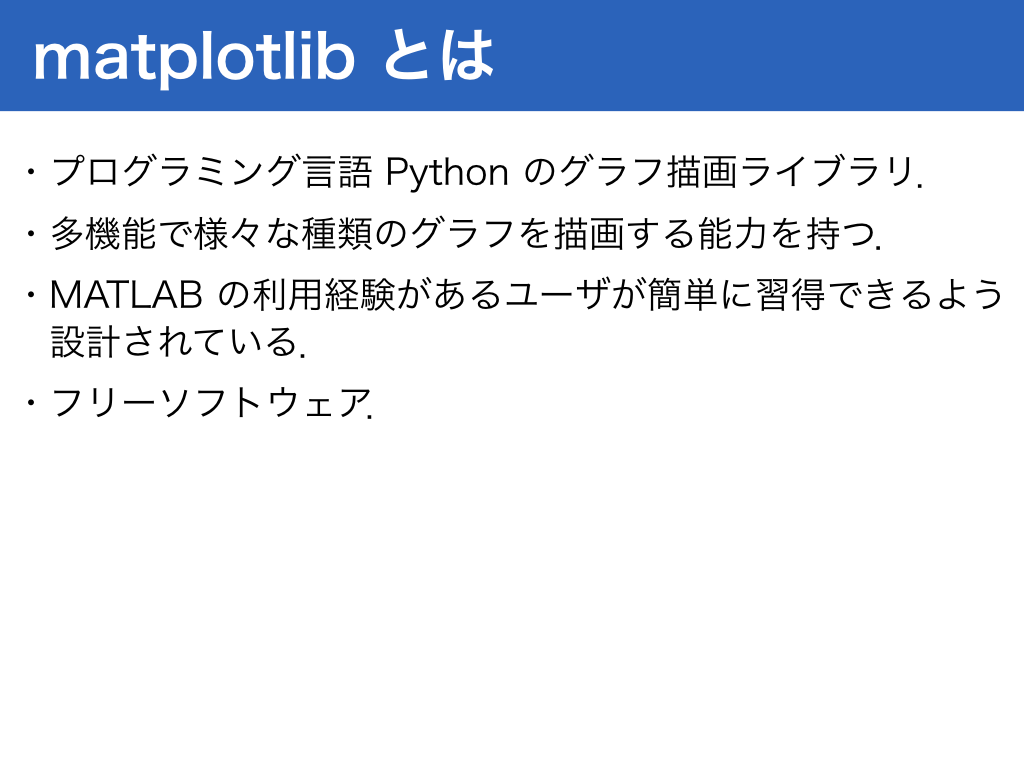The height and width of the screenshot is (768, 1024).
Task: Click the word "matplotlib" in the header
Action: click(194, 59)
